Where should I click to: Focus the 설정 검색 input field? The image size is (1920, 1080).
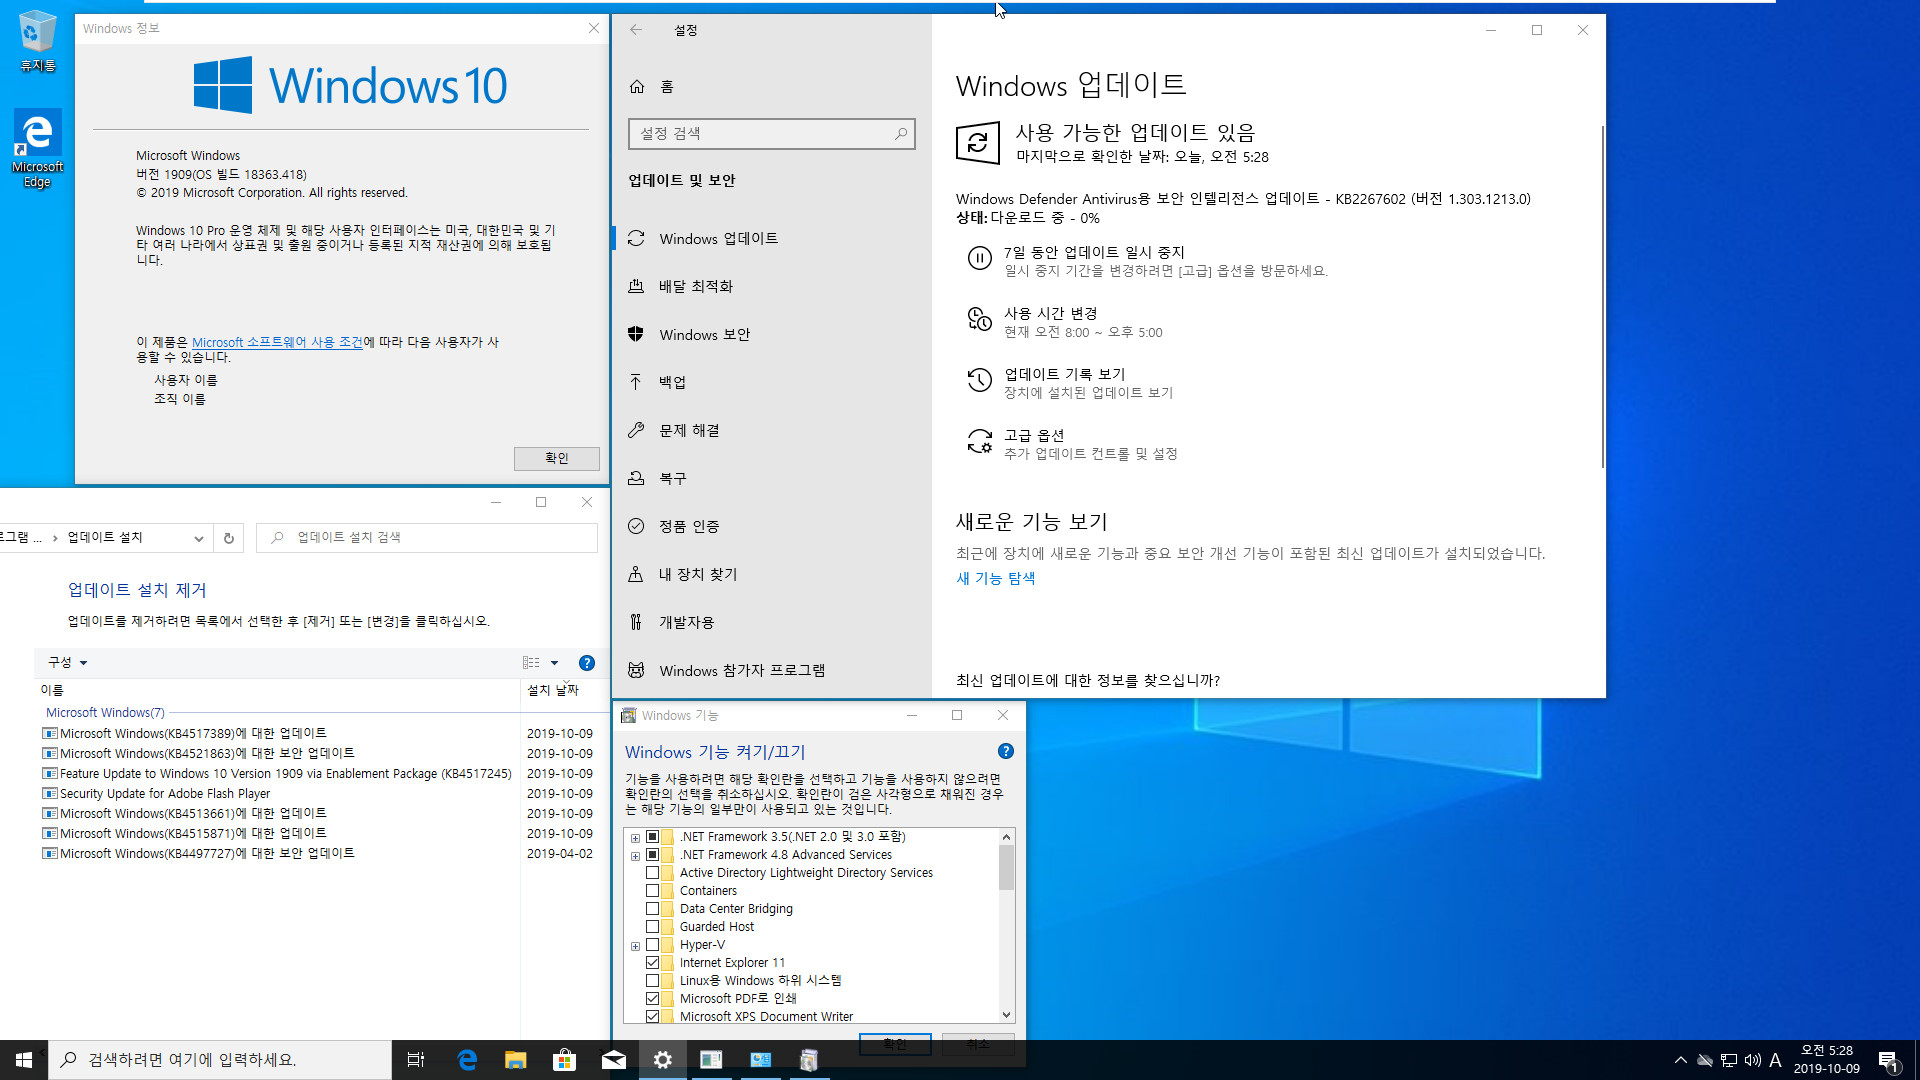point(771,134)
